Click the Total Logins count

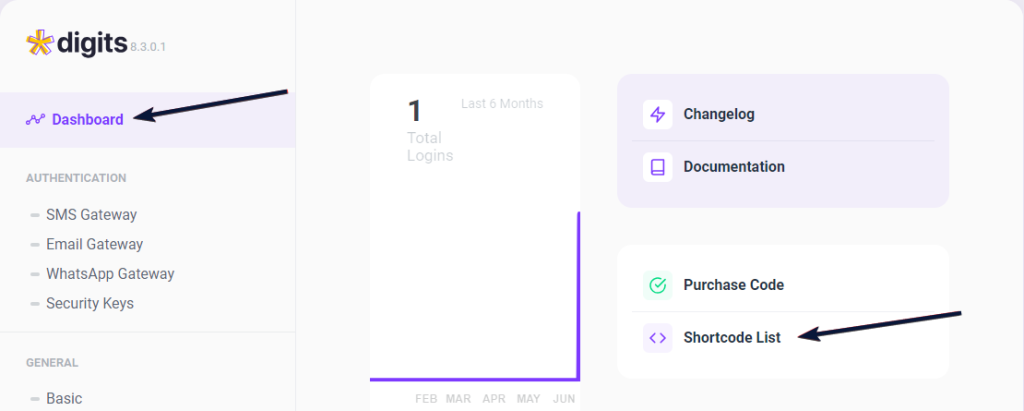[x=415, y=111]
